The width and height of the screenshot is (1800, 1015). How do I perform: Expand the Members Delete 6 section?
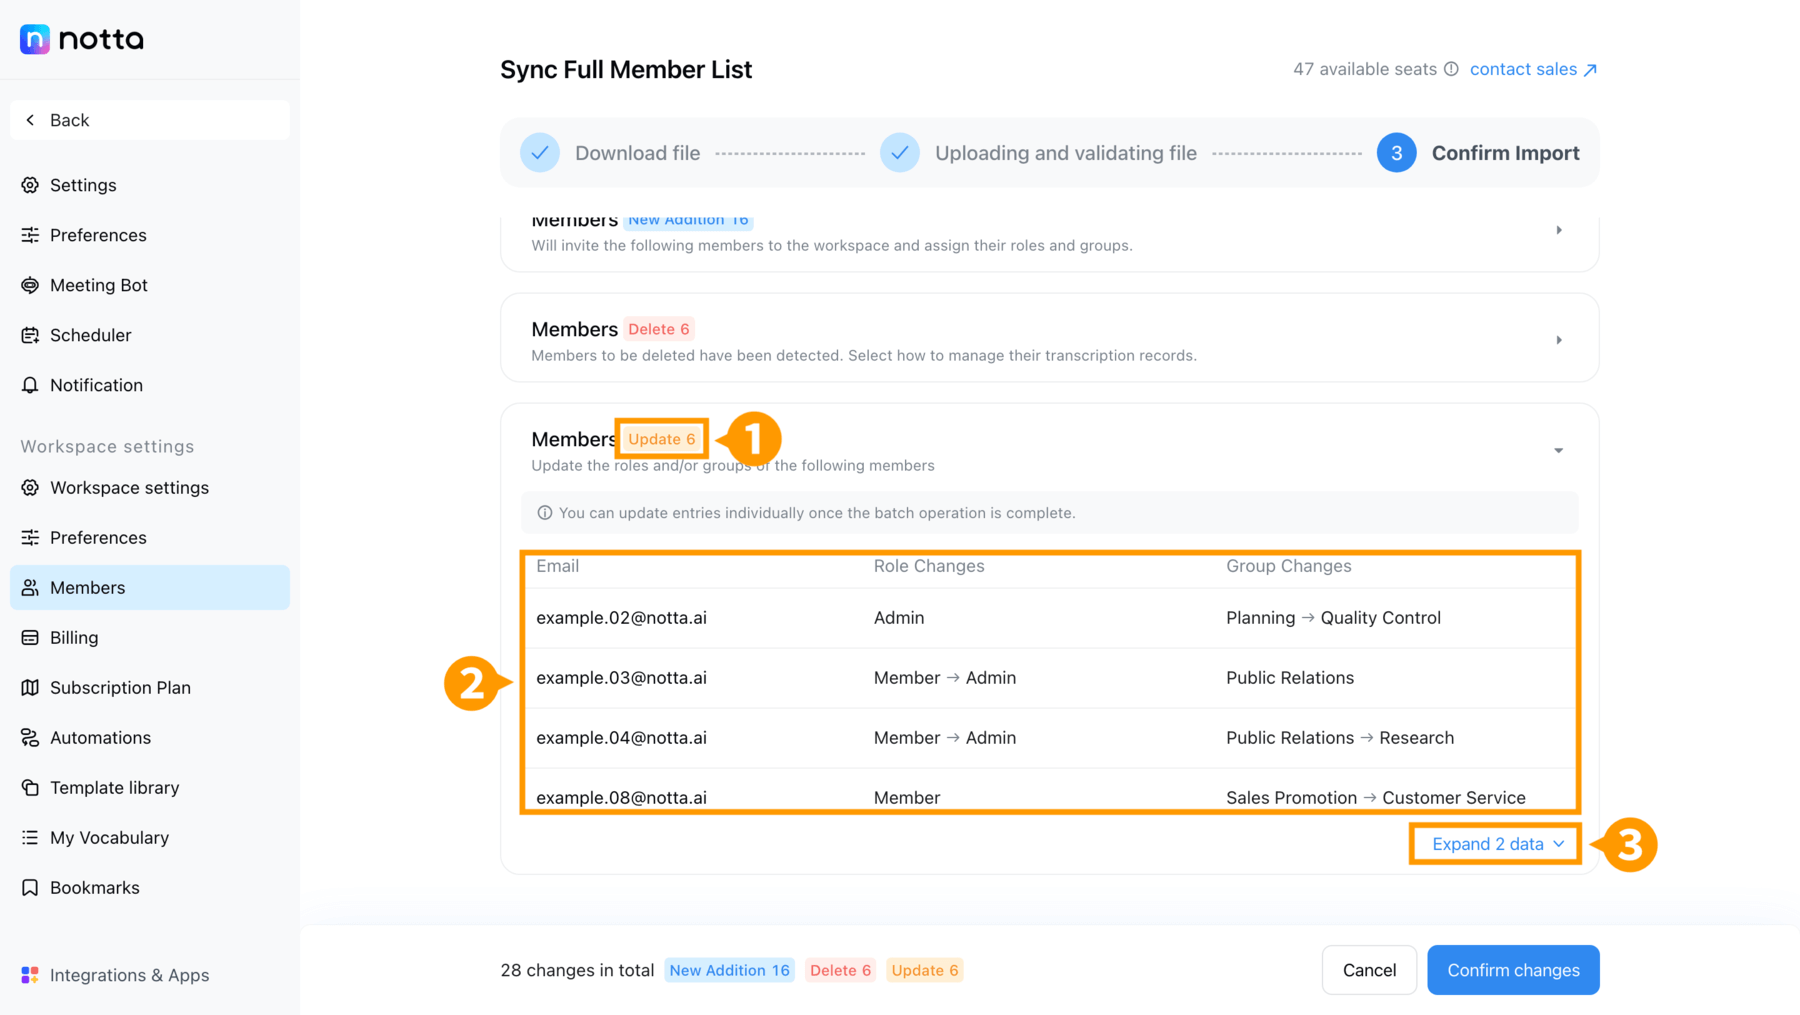click(1559, 341)
